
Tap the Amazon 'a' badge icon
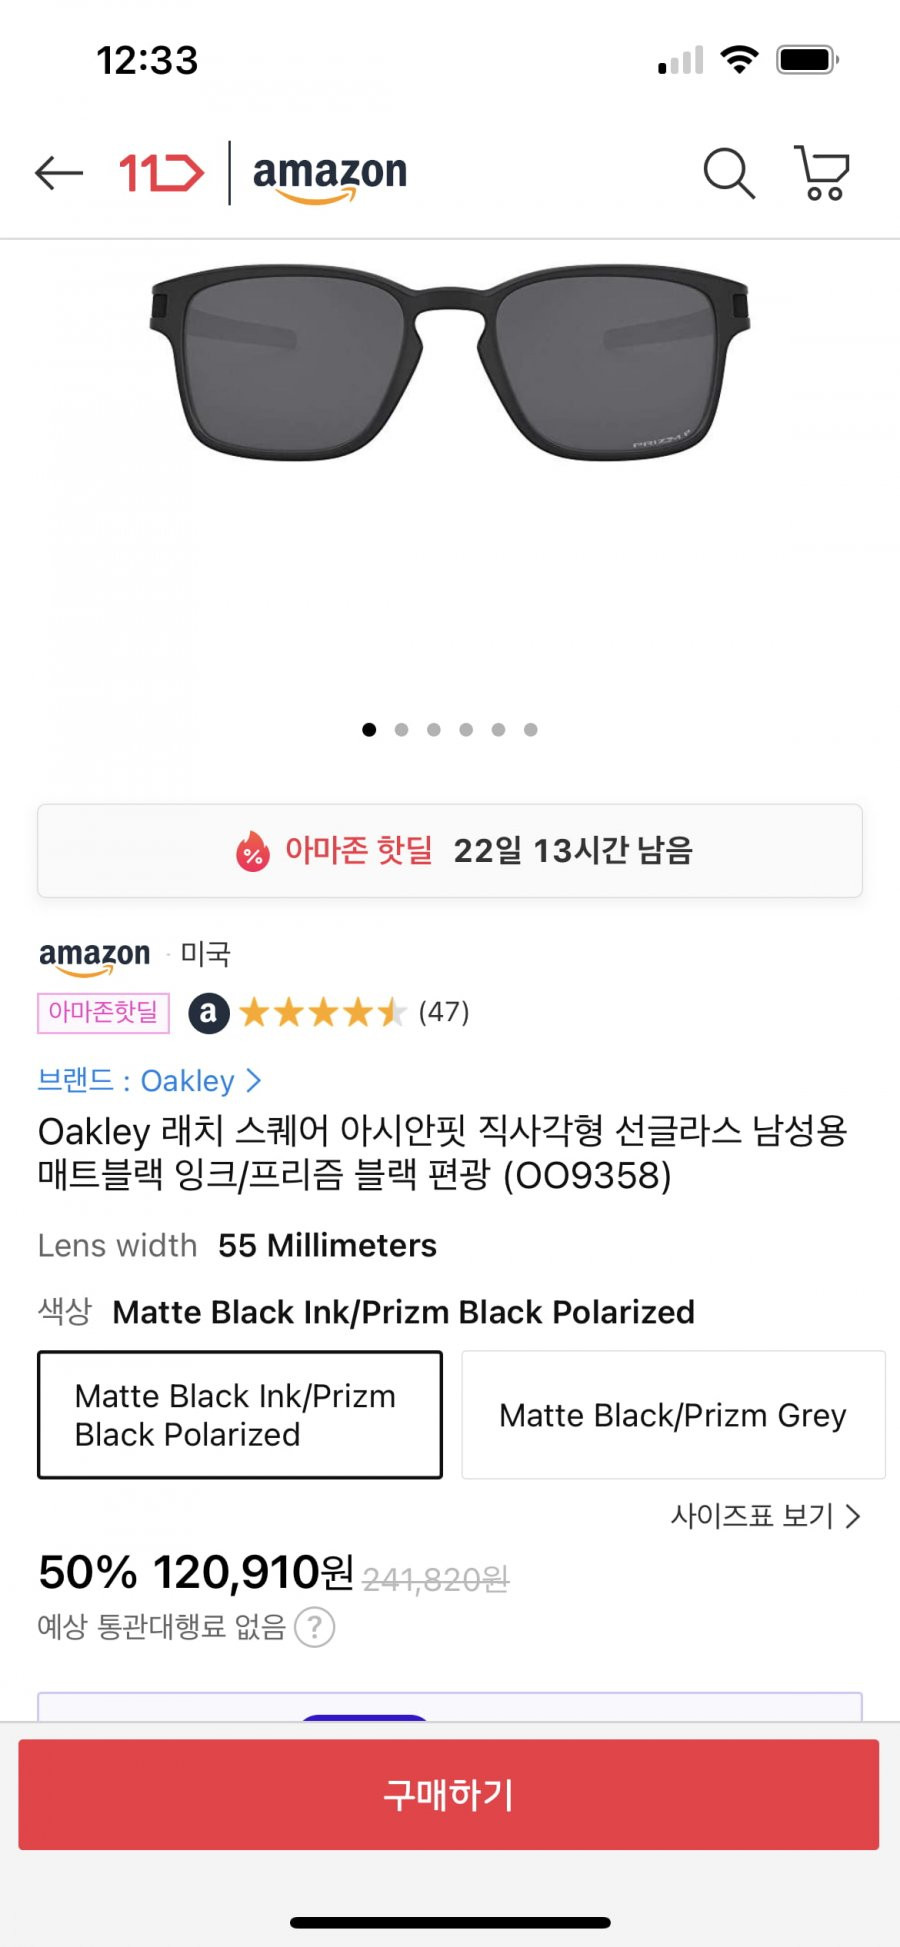click(209, 1012)
